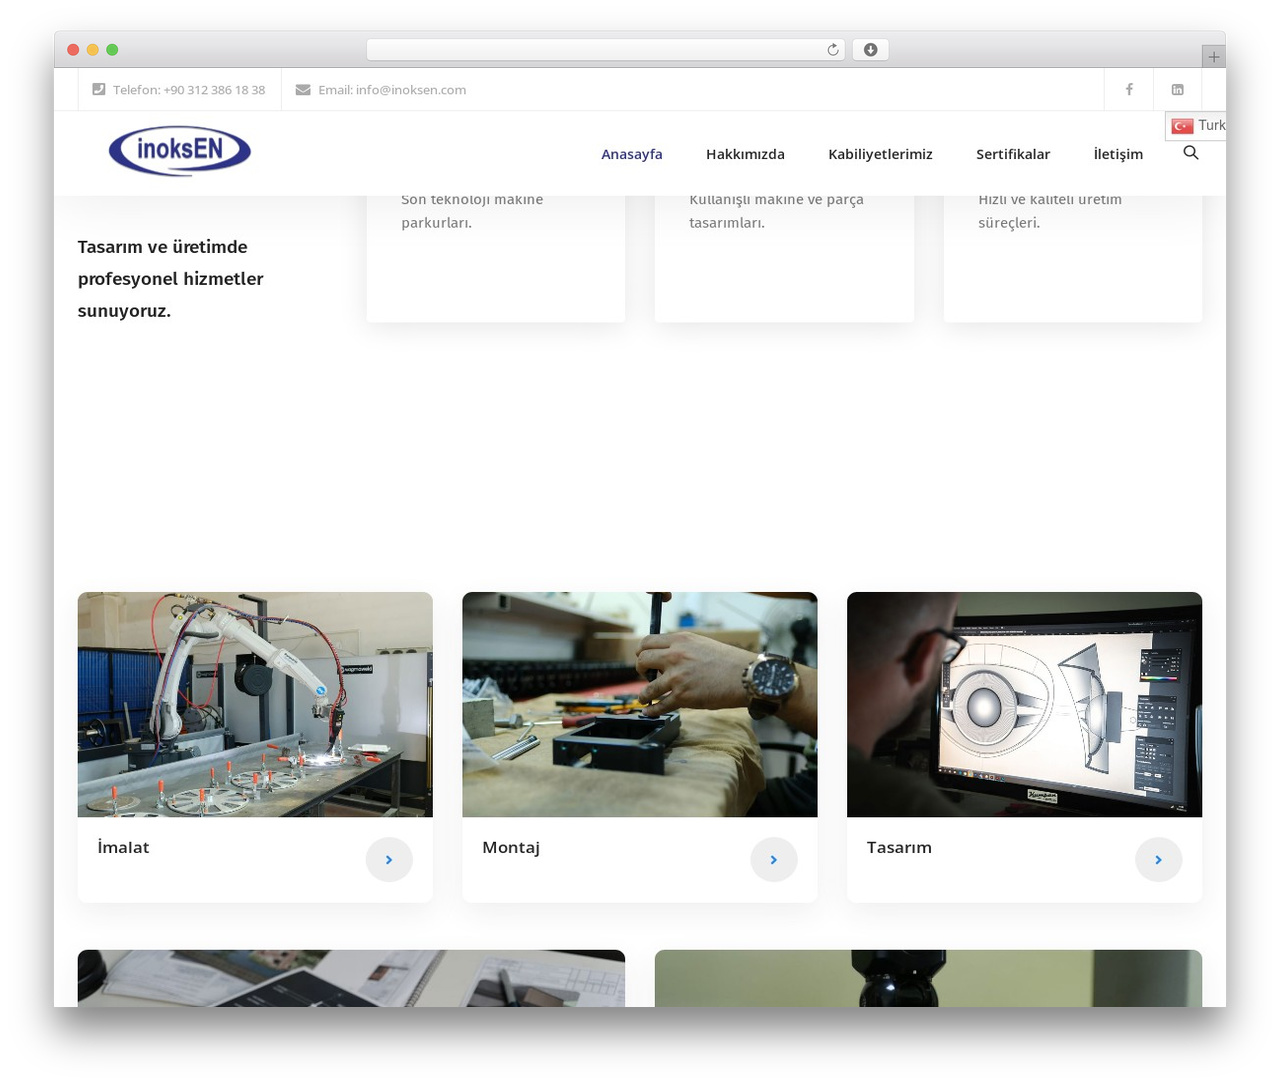Open the LinkedIn icon link
Screen dimensions: 1280x1084
click(1178, 89)
